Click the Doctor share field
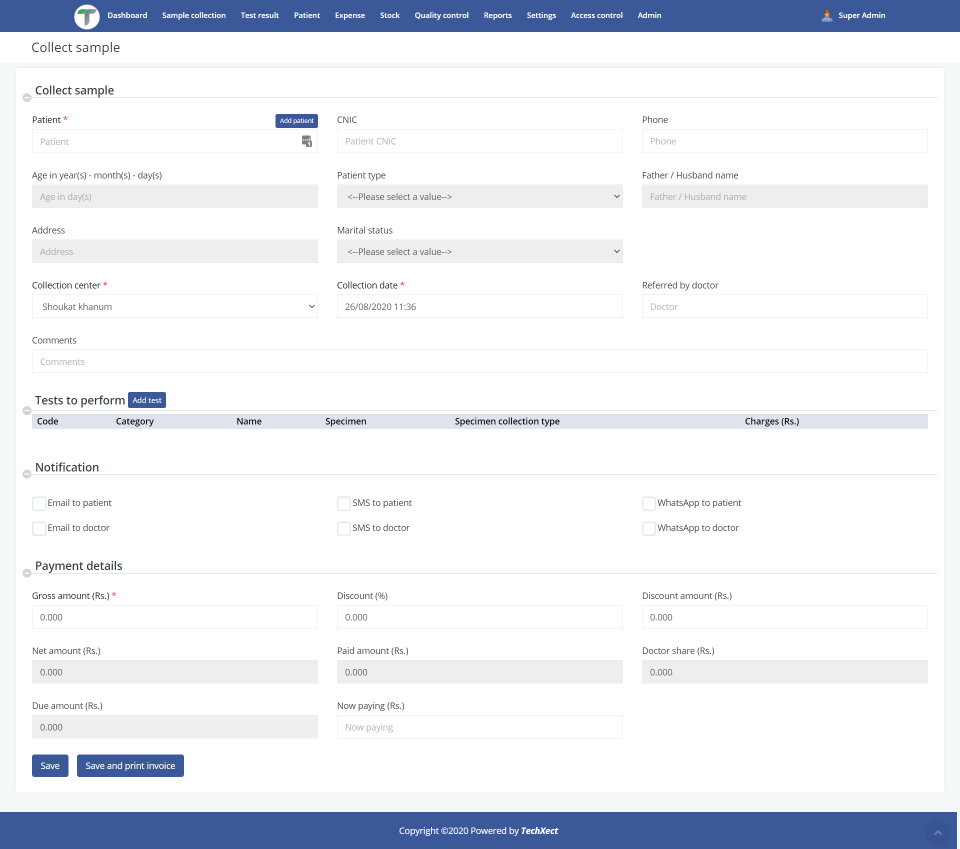 click(784, 673)
